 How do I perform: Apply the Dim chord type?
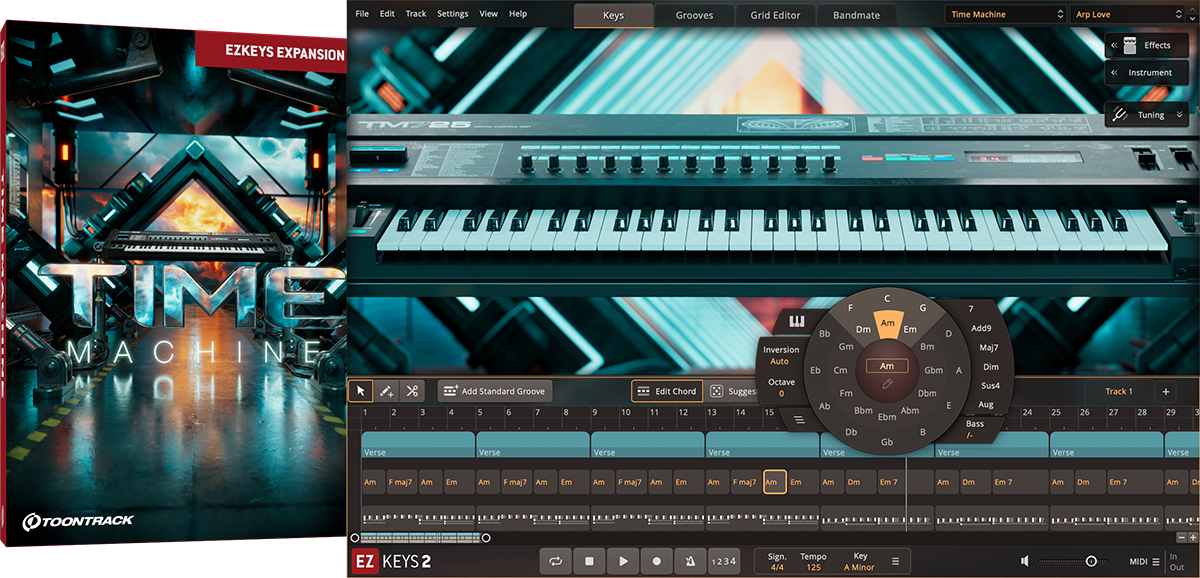tap(990, 366)
